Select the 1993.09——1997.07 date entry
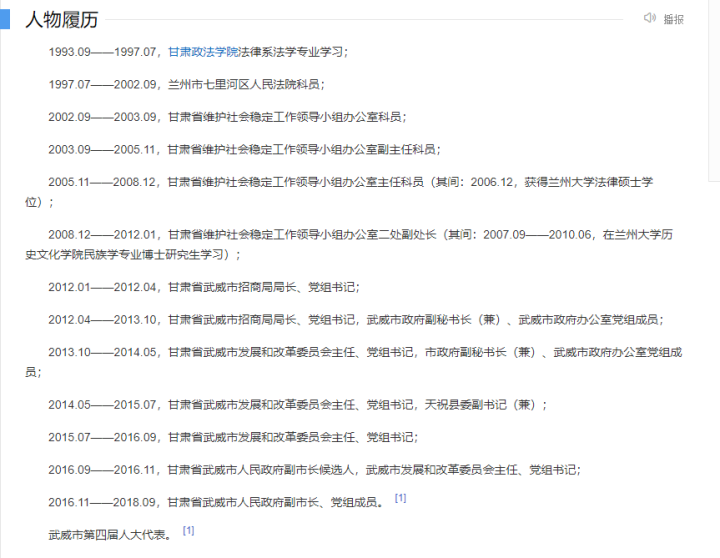The width and height of the screenshot is (720, 558). point(102,52)
